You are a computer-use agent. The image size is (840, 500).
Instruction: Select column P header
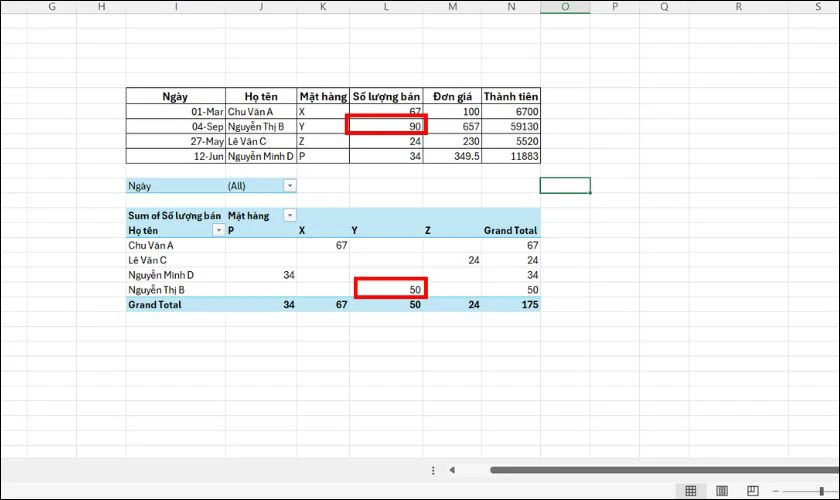614,7
